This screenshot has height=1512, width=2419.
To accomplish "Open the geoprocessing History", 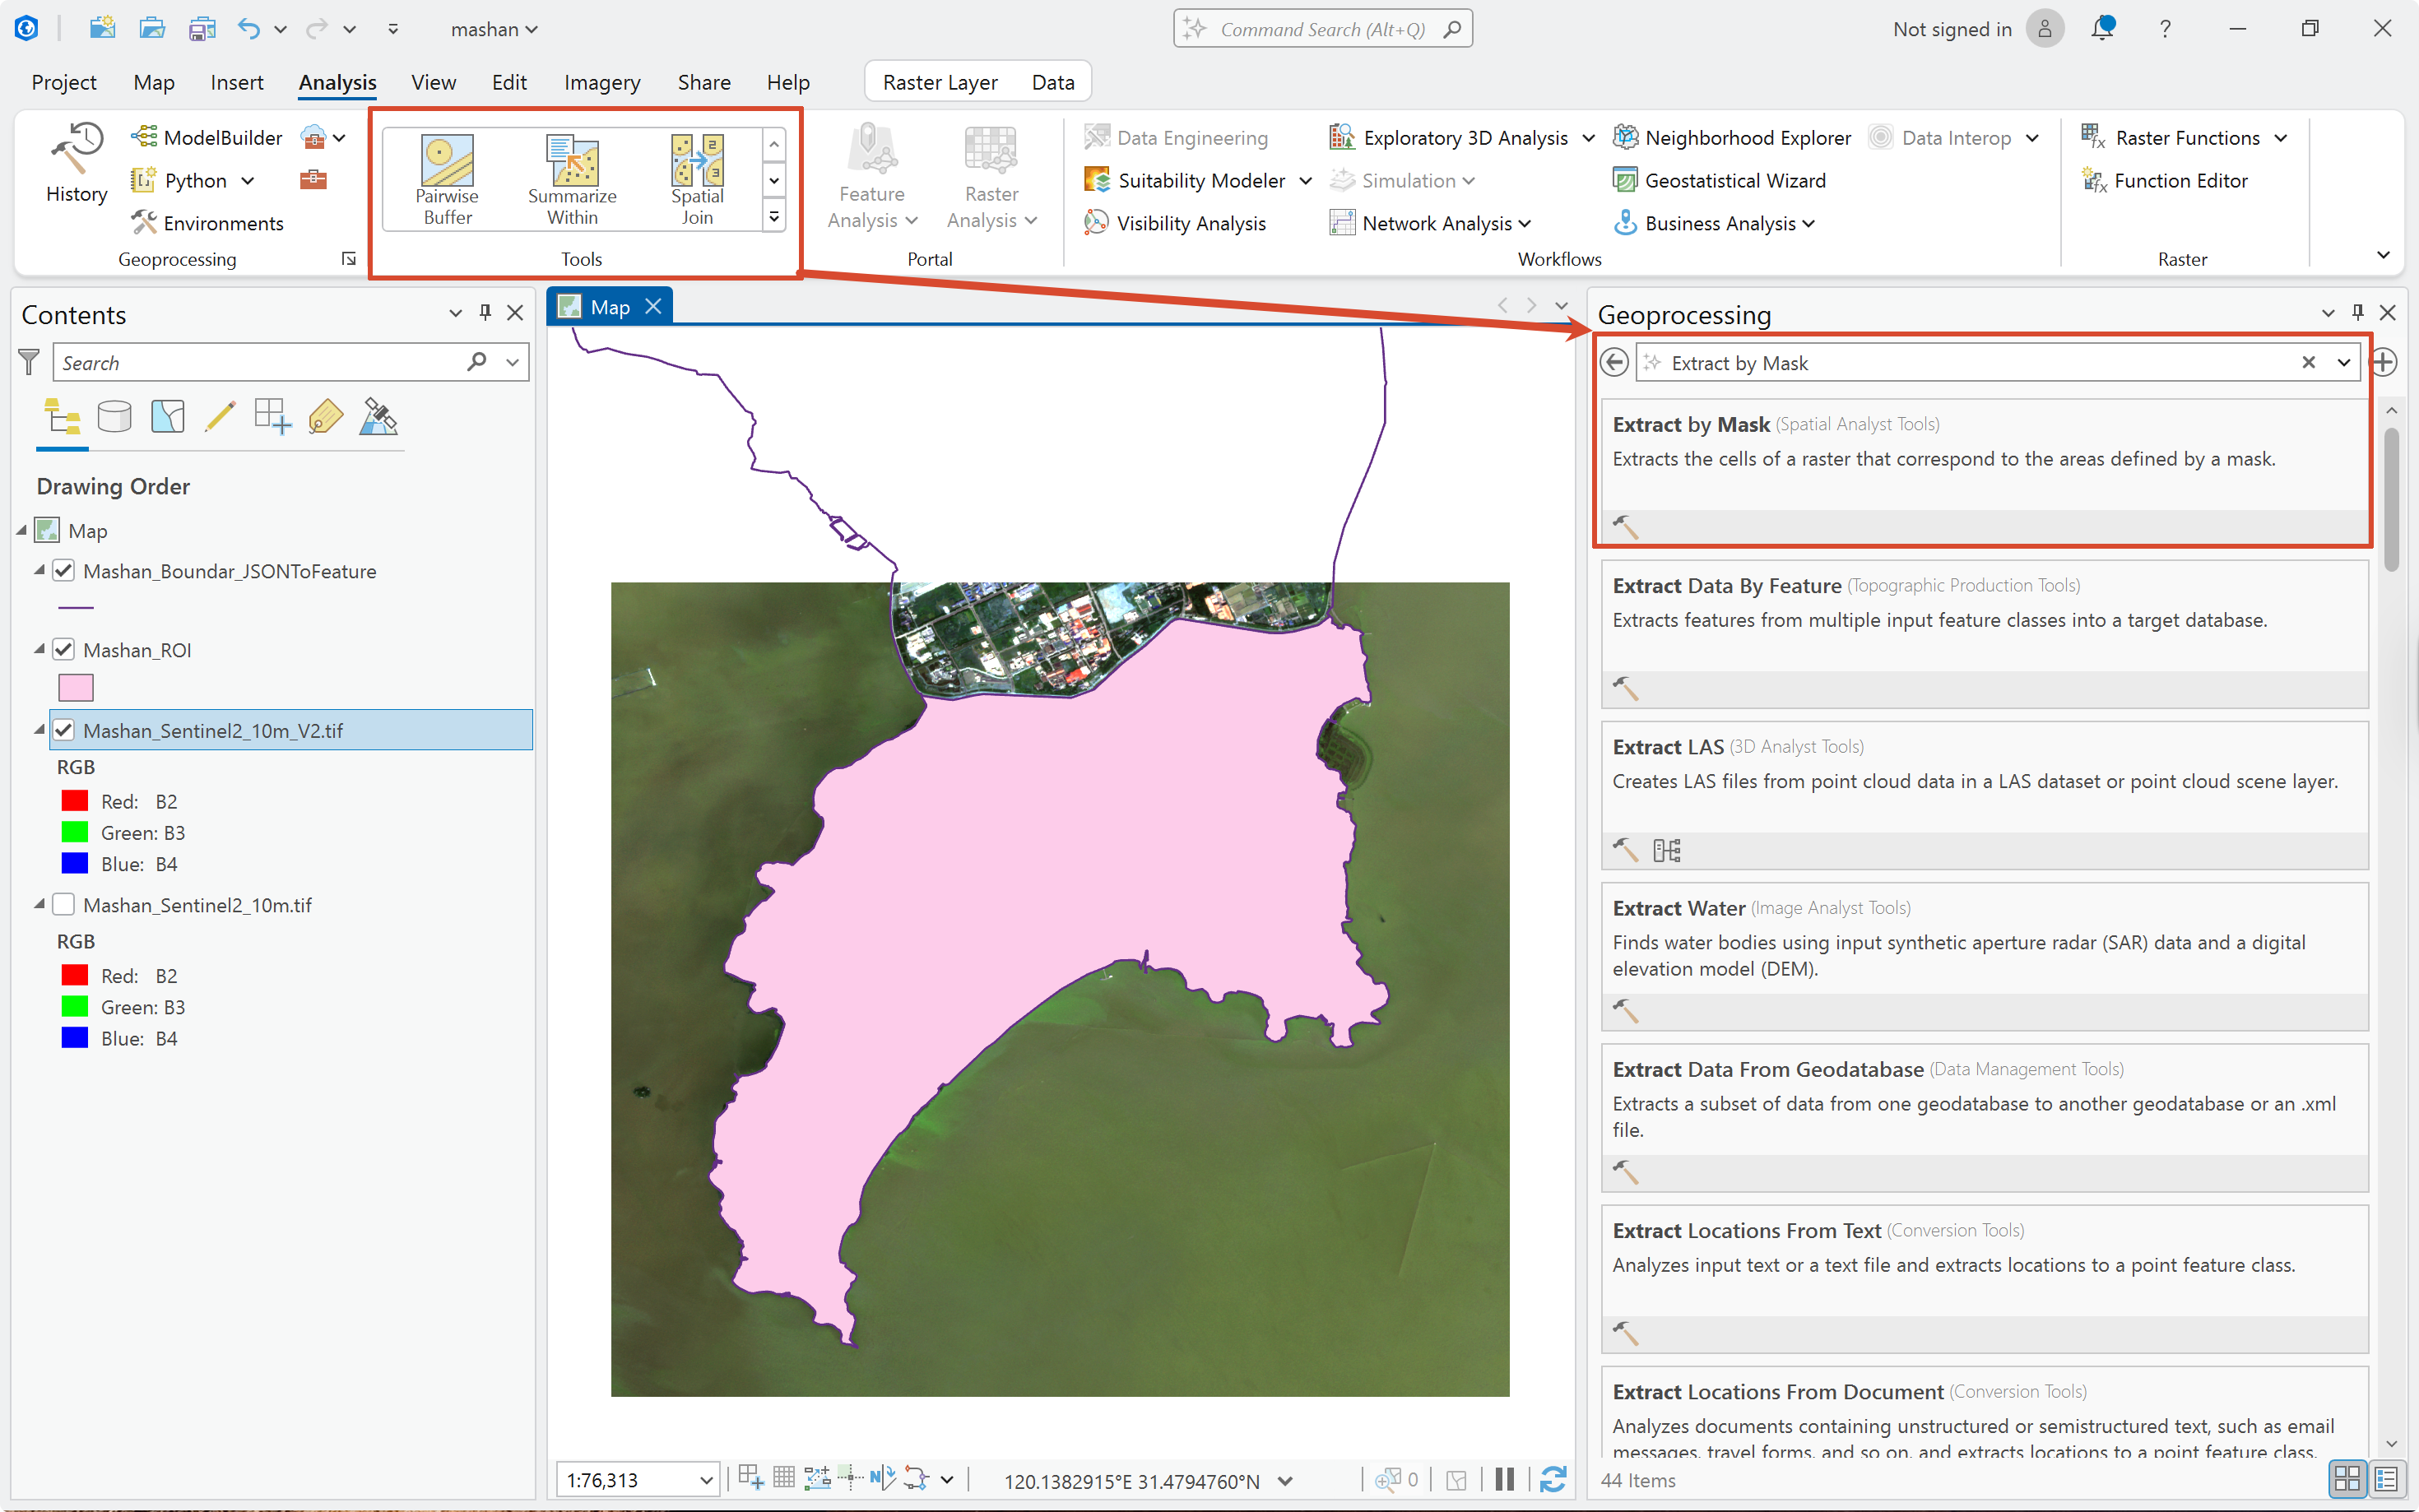I will [76, 164].
